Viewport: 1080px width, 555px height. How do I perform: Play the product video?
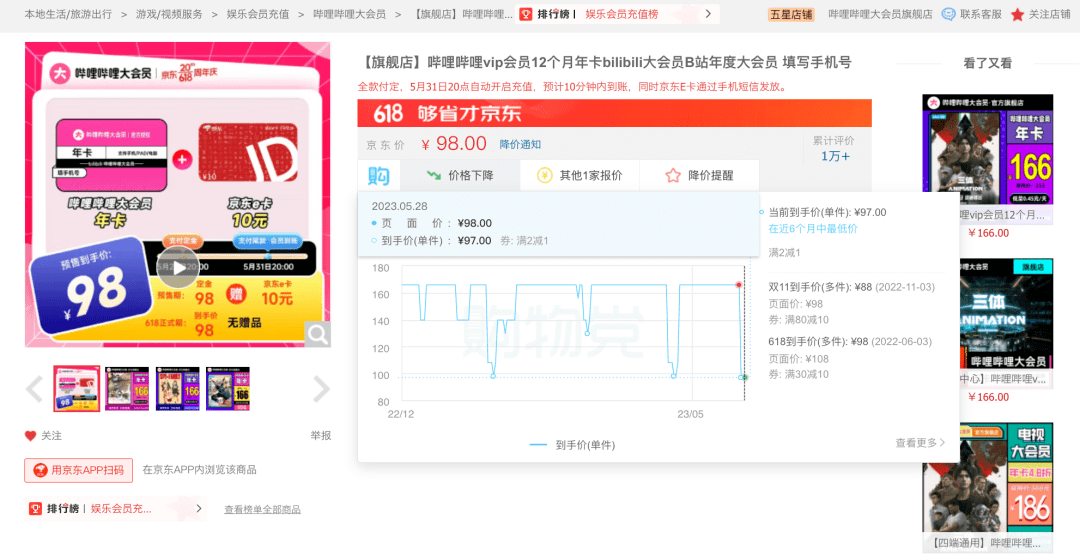(178, 267)
